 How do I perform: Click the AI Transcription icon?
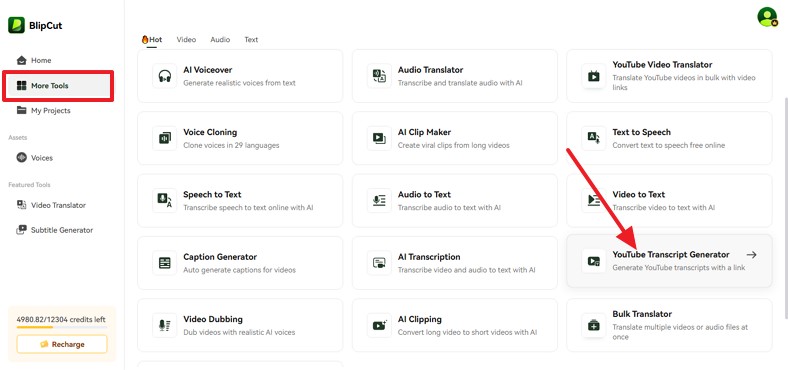tap(379, 263)
